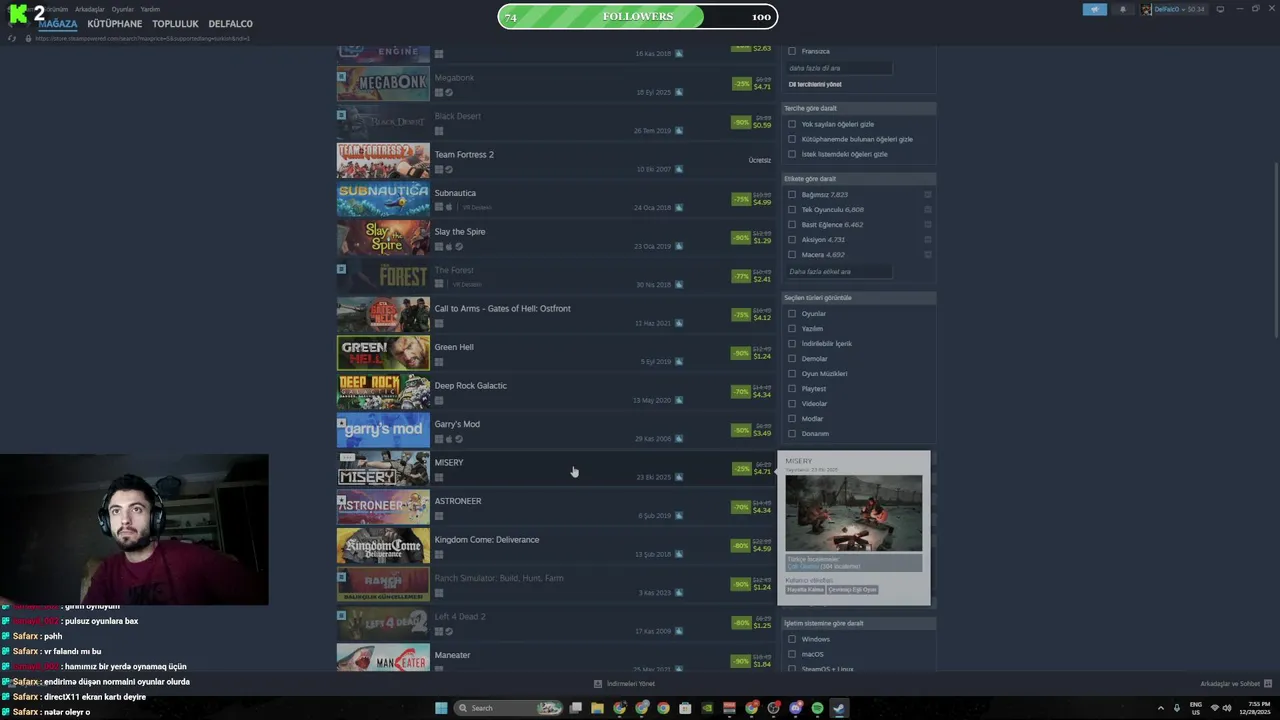Open NVIDIA app from the taskbar
Image resolution: width=1280 pixels, height=720 pixels.
click(707, 708)
